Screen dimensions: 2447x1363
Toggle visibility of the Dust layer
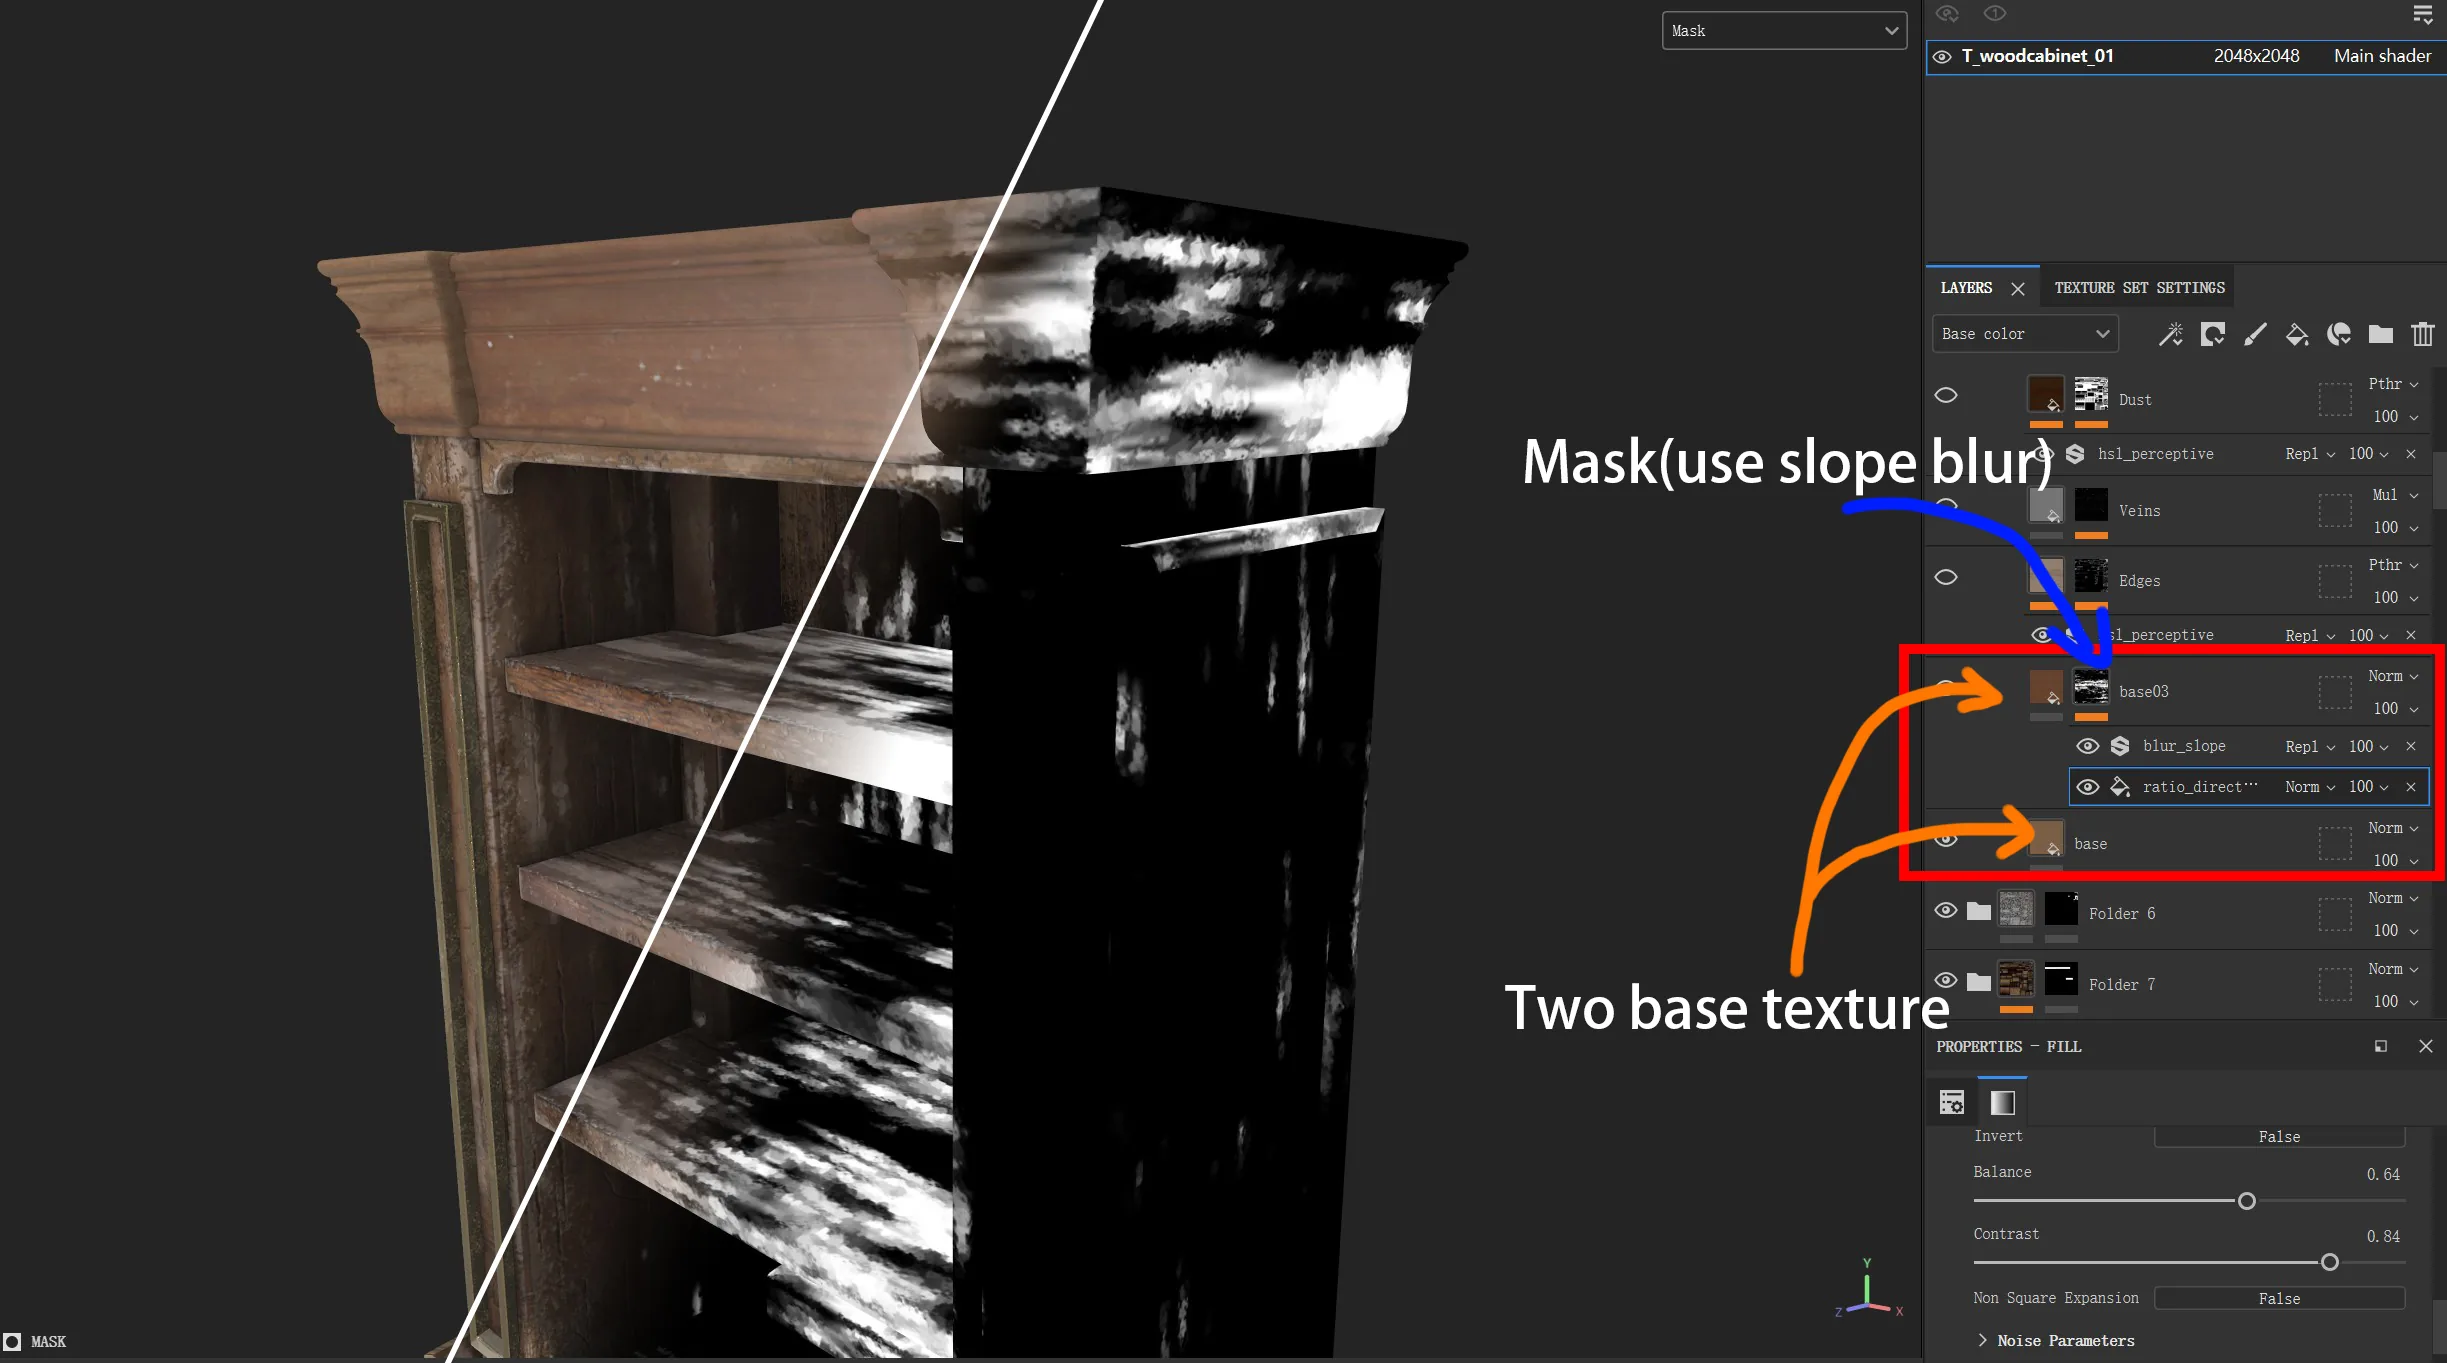(1946, 395)
